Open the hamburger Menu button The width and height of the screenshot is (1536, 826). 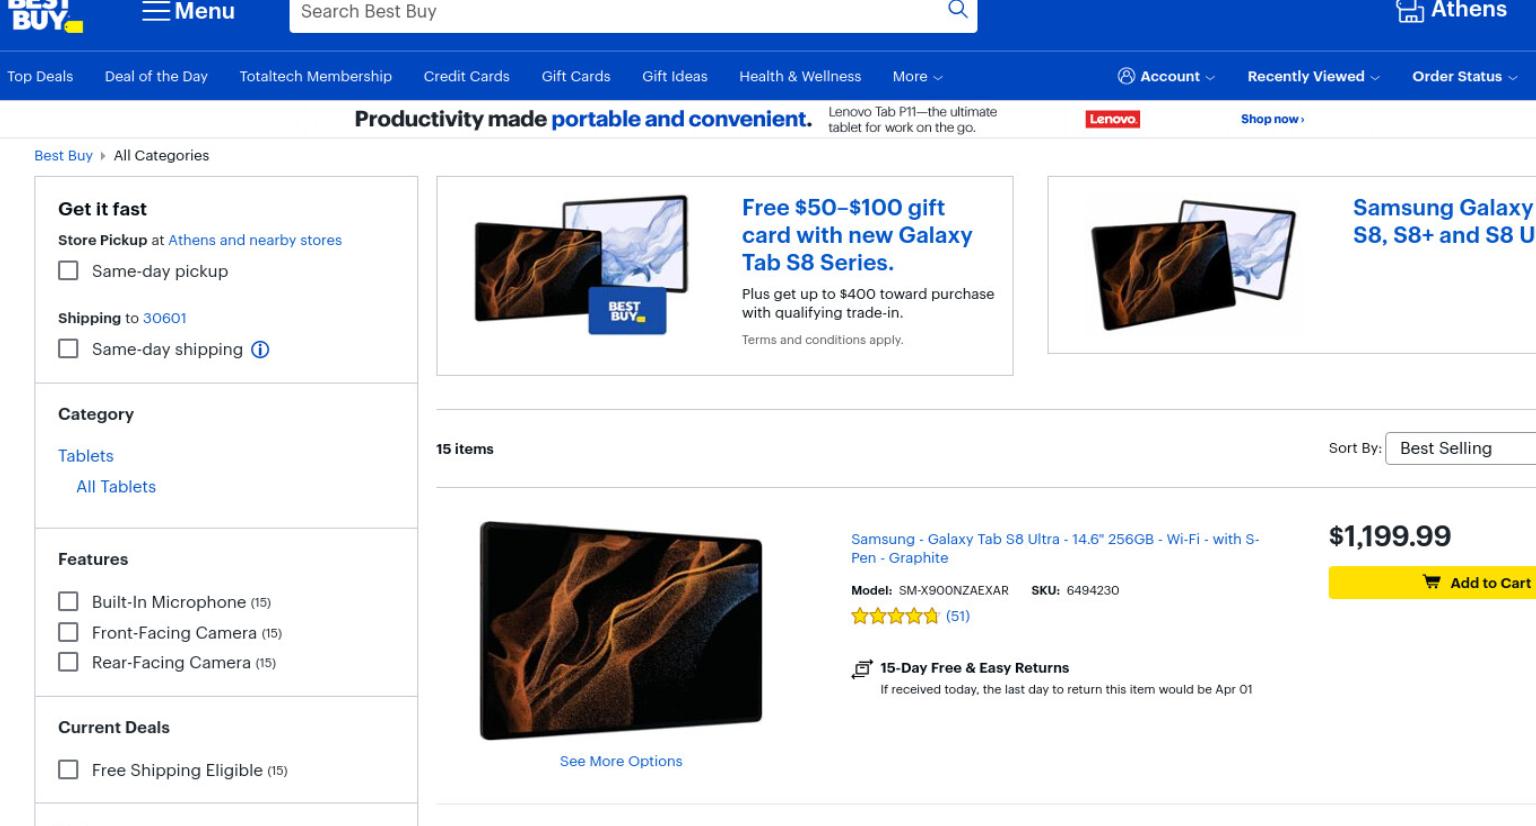pos(188,12)
